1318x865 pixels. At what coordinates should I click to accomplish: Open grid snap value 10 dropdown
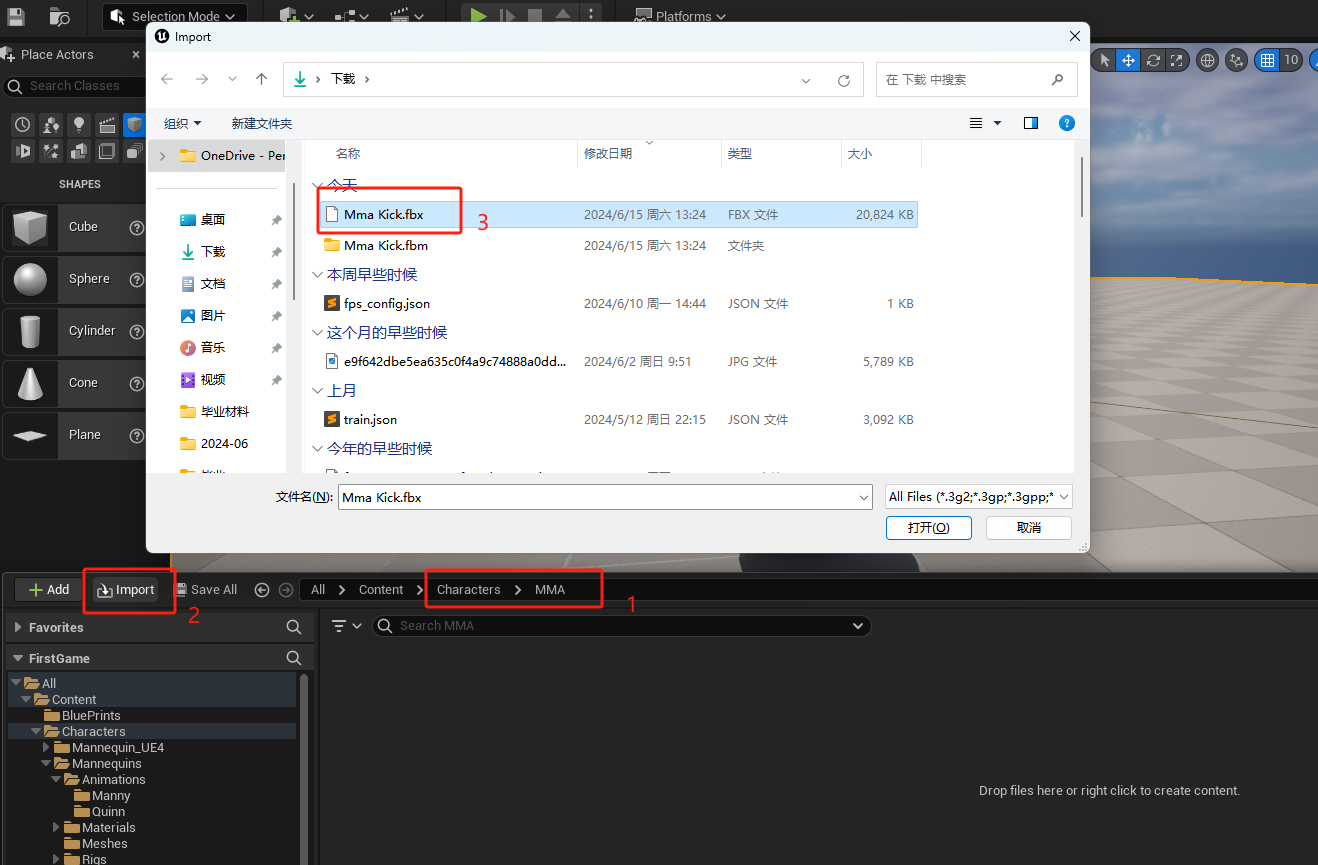pyautogui.click(x=1291, y=60)
